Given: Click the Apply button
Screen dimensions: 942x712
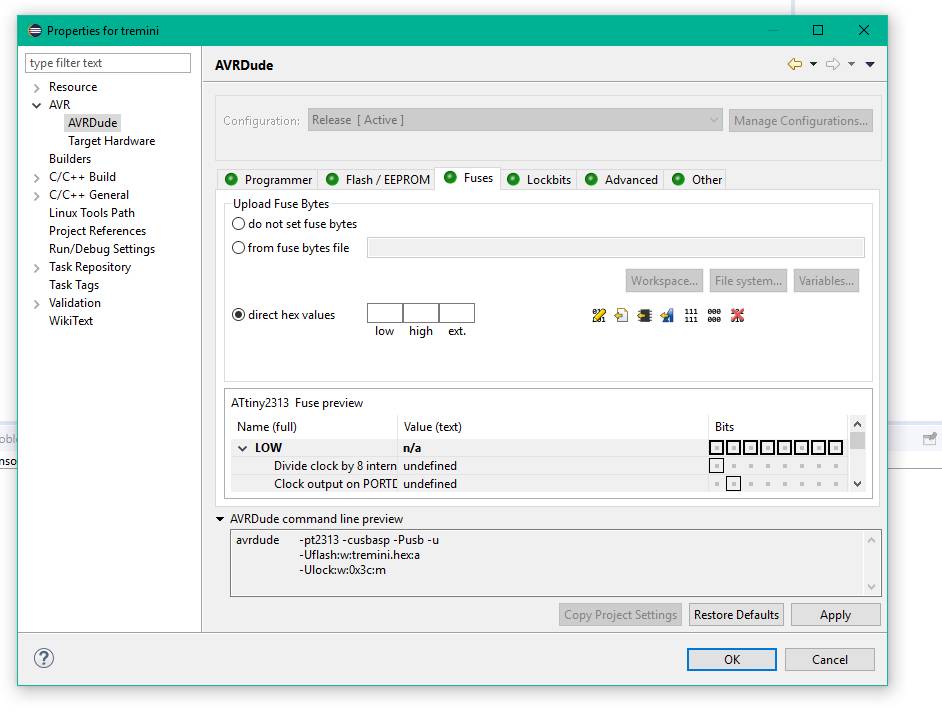Looking at the screenshot, I should (x=835, y=615).
